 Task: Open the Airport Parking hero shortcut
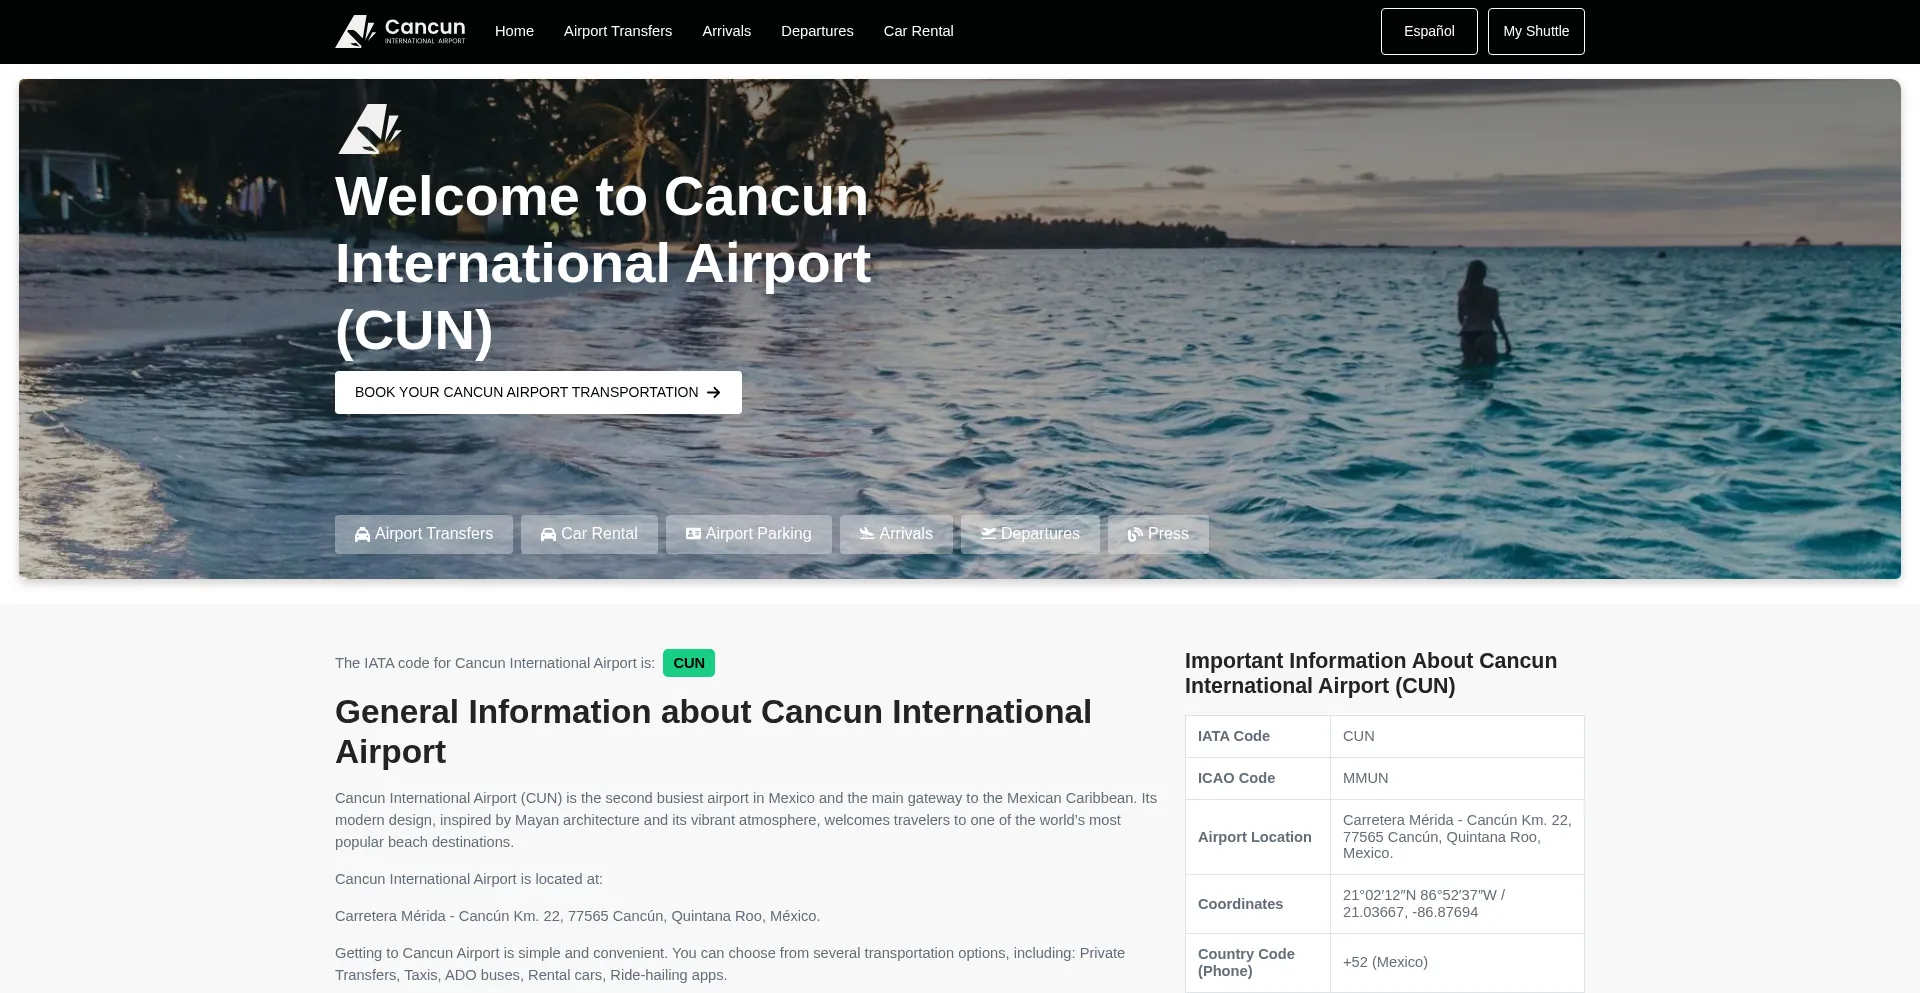pos(748,534)
